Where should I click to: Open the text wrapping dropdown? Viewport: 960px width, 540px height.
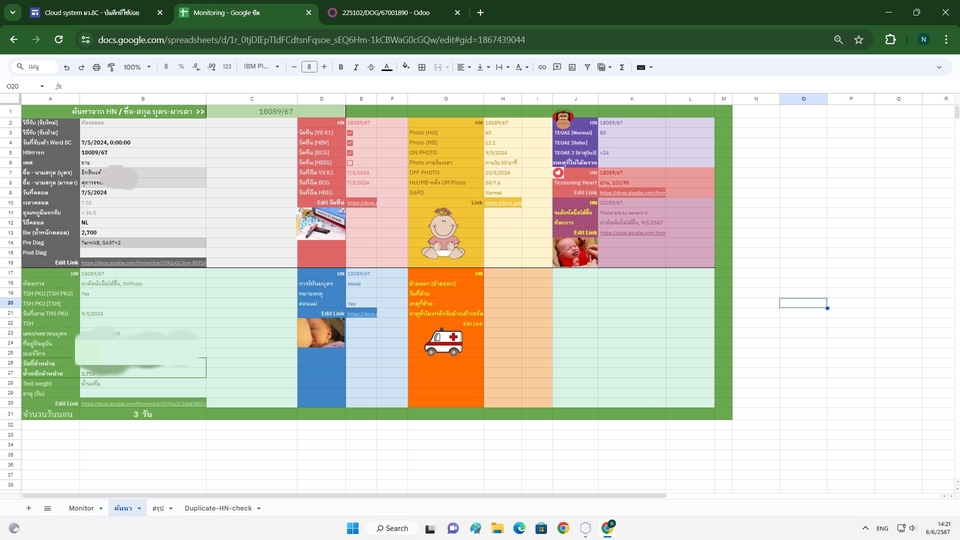click(502, 67)
